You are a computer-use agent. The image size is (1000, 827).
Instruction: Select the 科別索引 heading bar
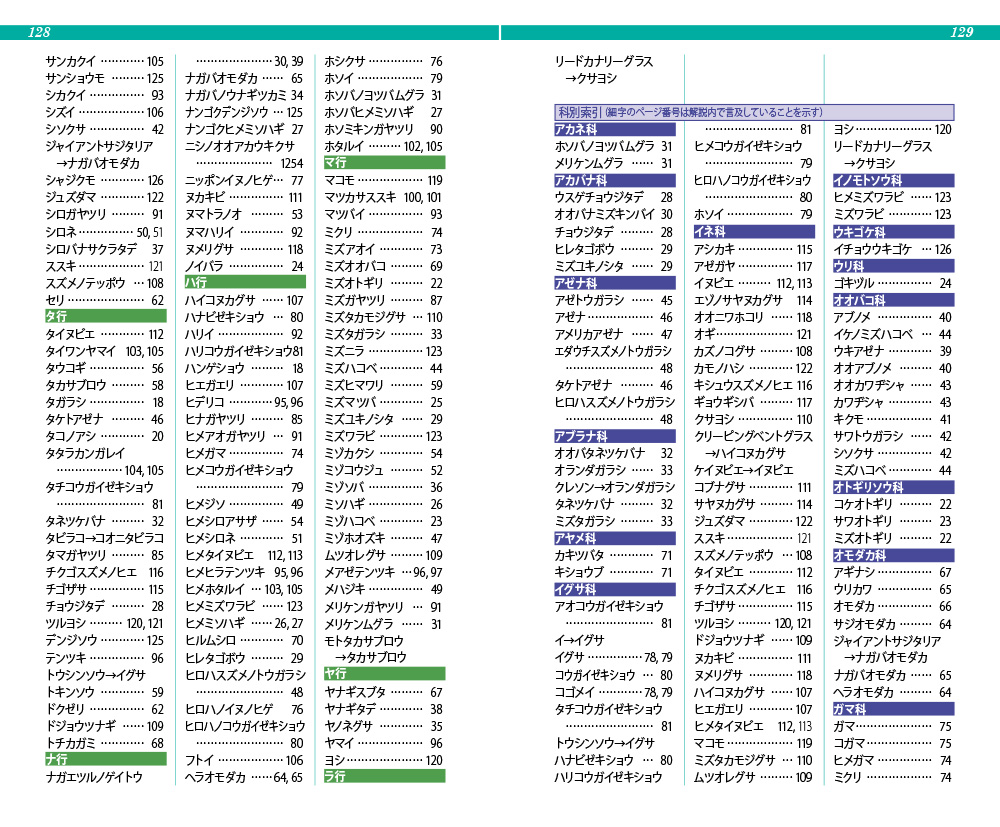[754, 112]
